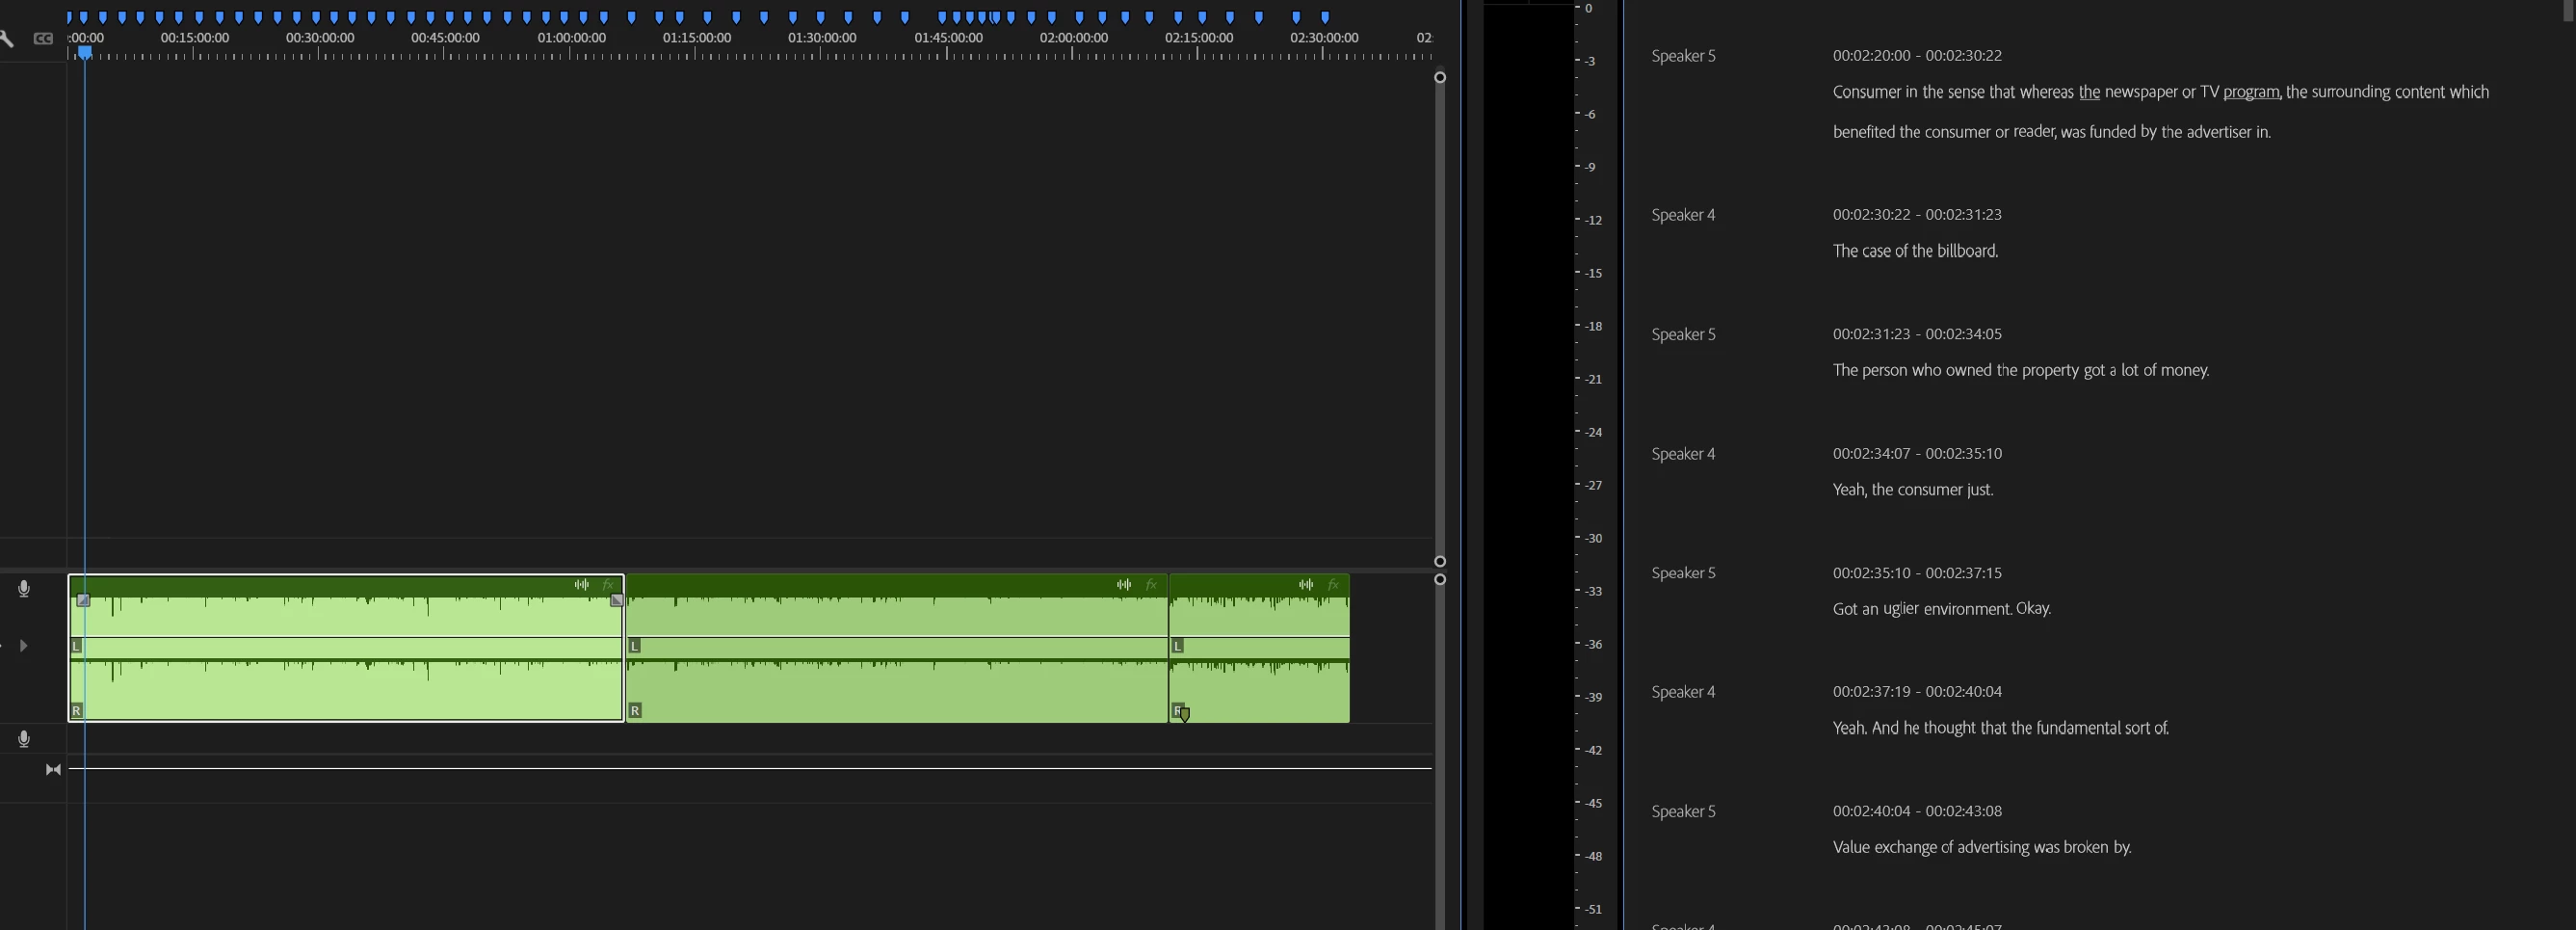Screen dimensions: 2576x930
Task: Click L channel label on middle clip
Action: click(635, 646)
